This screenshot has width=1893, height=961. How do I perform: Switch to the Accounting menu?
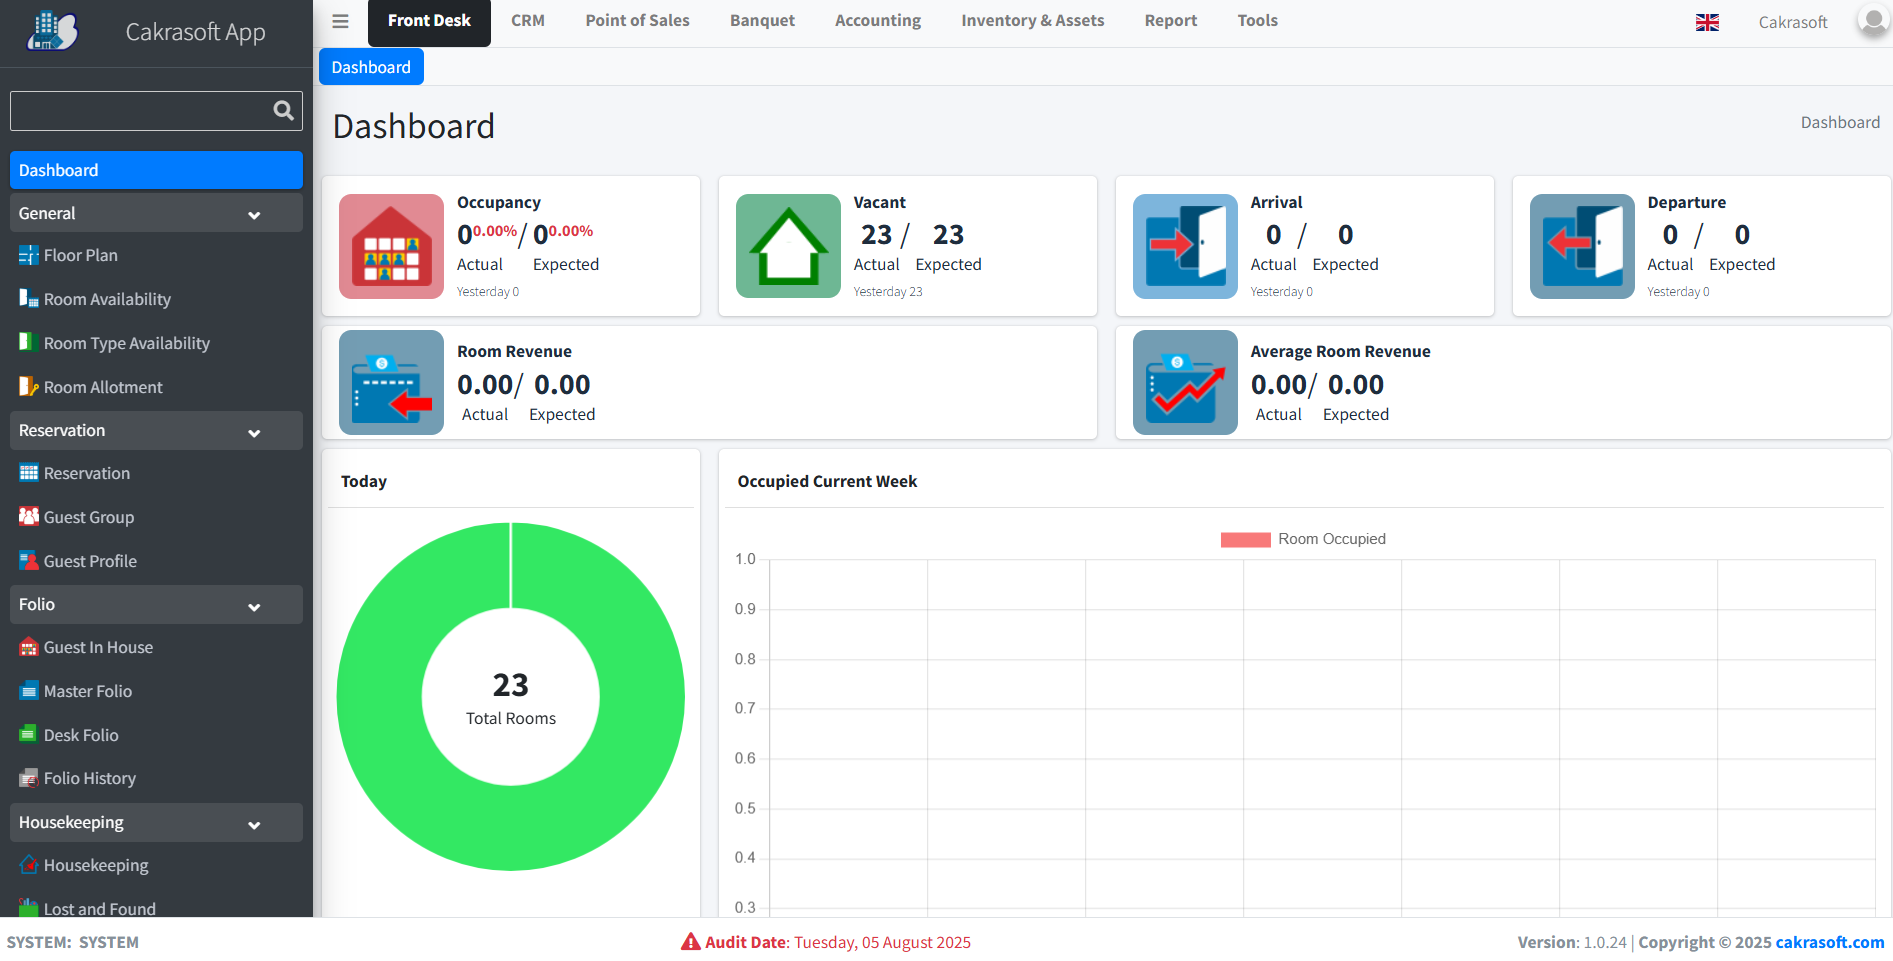click(x=877, y=20)
